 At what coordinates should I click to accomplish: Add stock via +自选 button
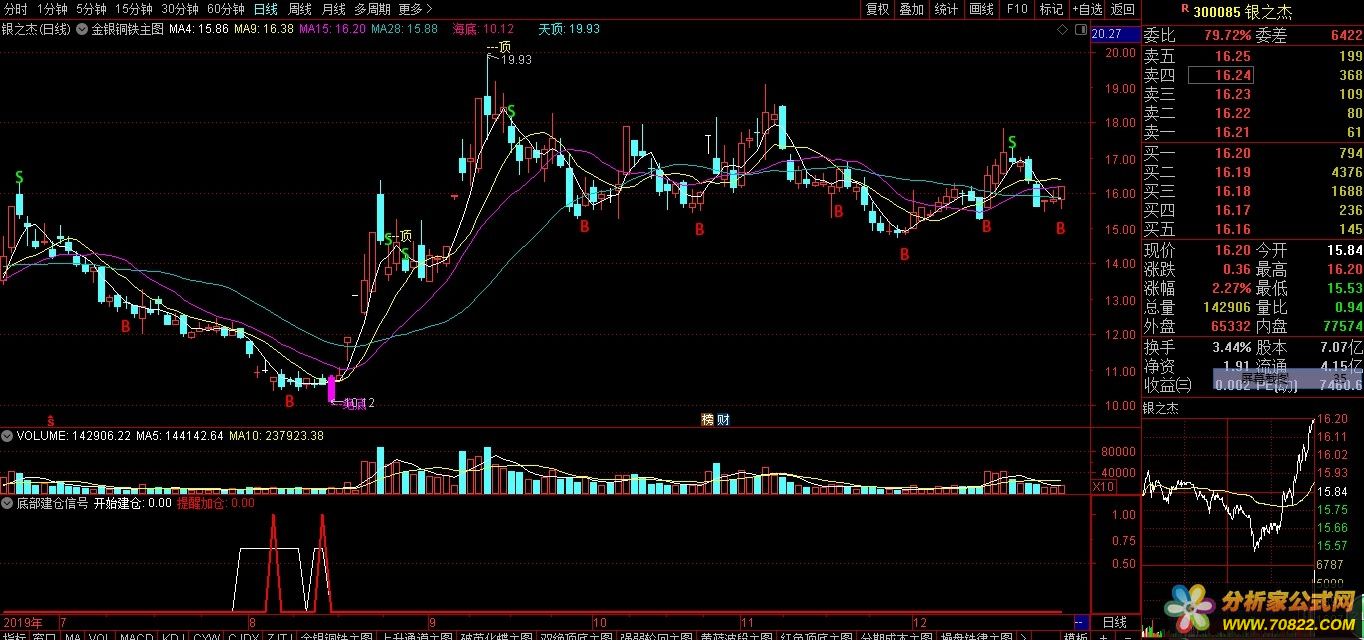coord(1087,9)
